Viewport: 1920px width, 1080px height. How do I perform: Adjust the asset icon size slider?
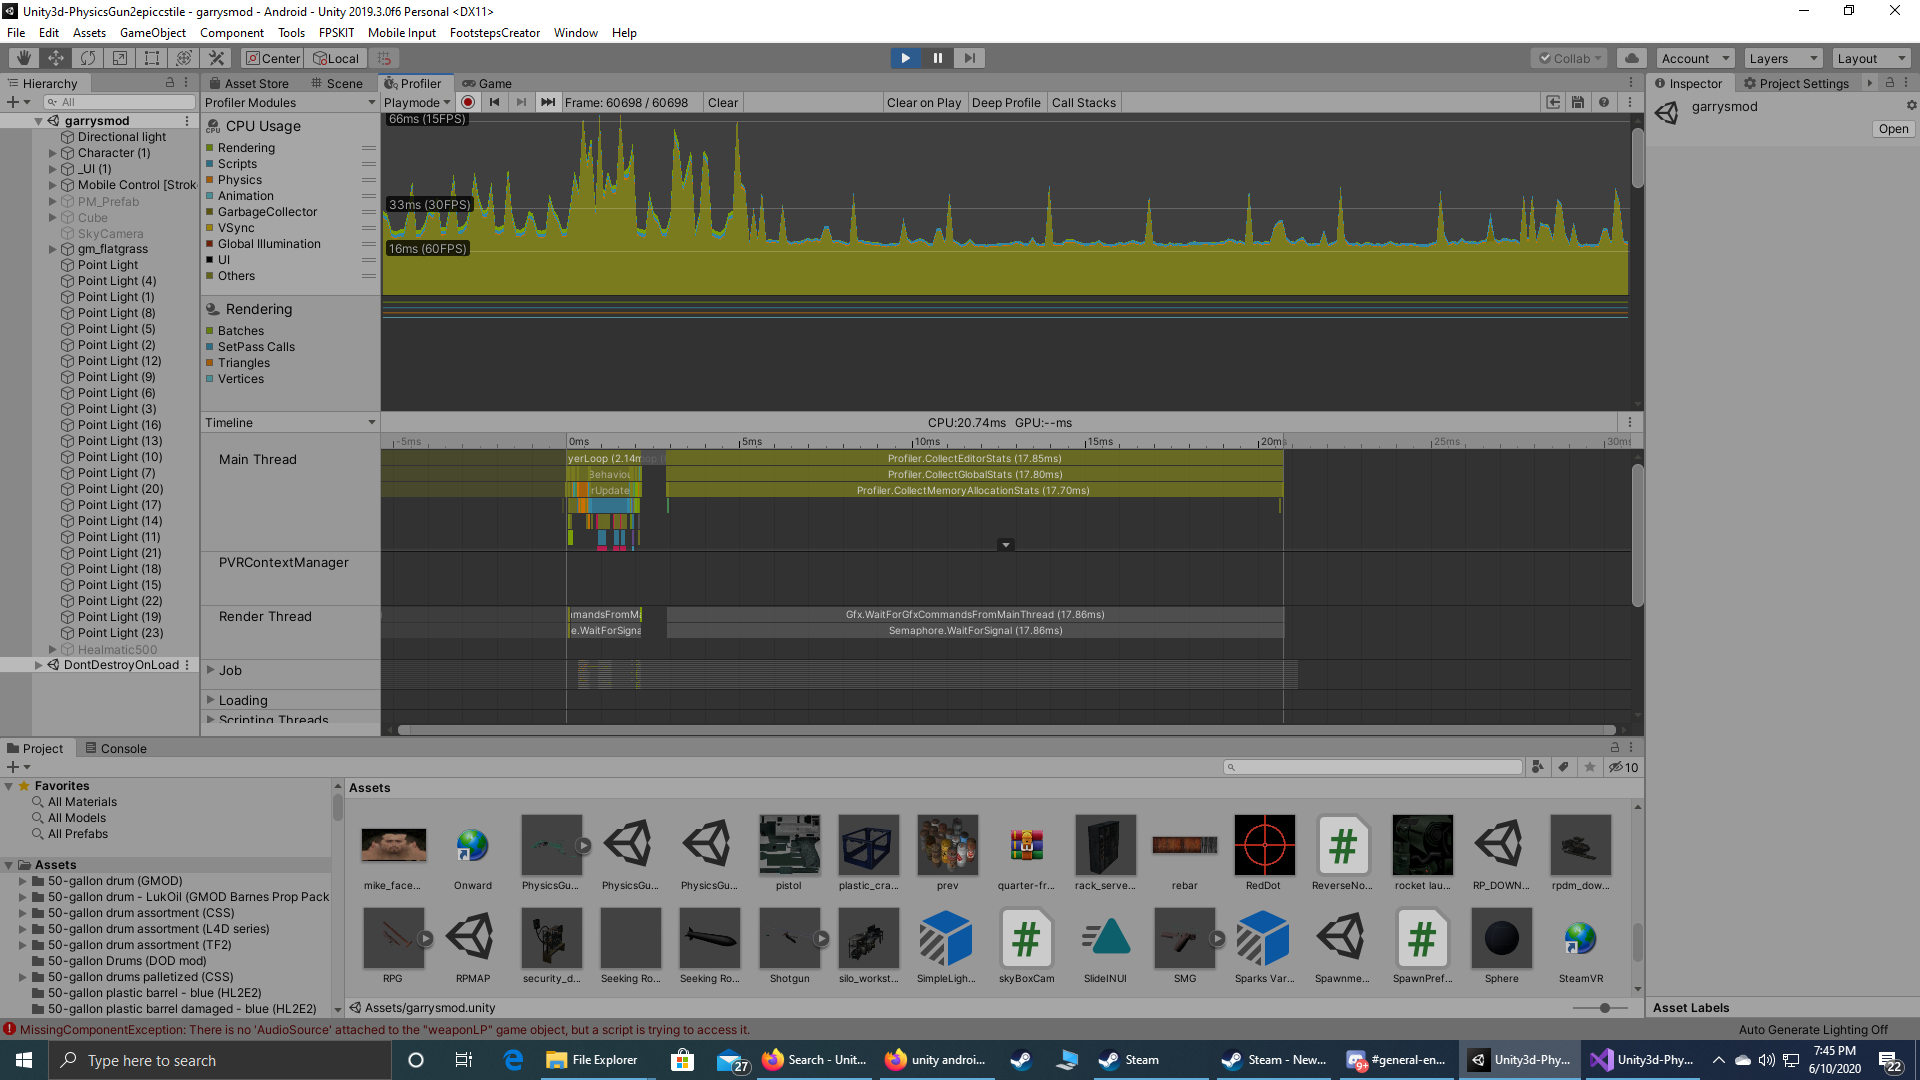coord(1604,1008)
